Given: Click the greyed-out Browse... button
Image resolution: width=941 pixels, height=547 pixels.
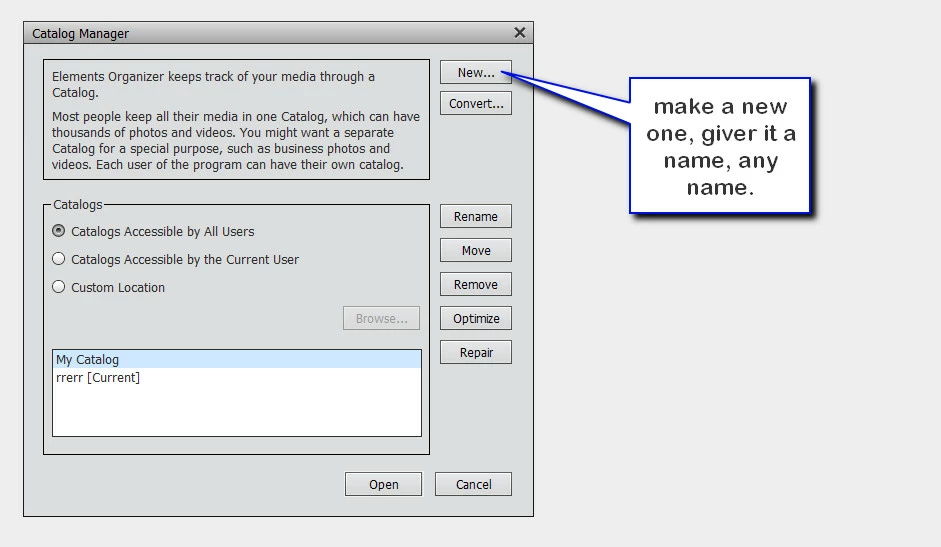Looking at the screenshot, I should coord(382,318).
